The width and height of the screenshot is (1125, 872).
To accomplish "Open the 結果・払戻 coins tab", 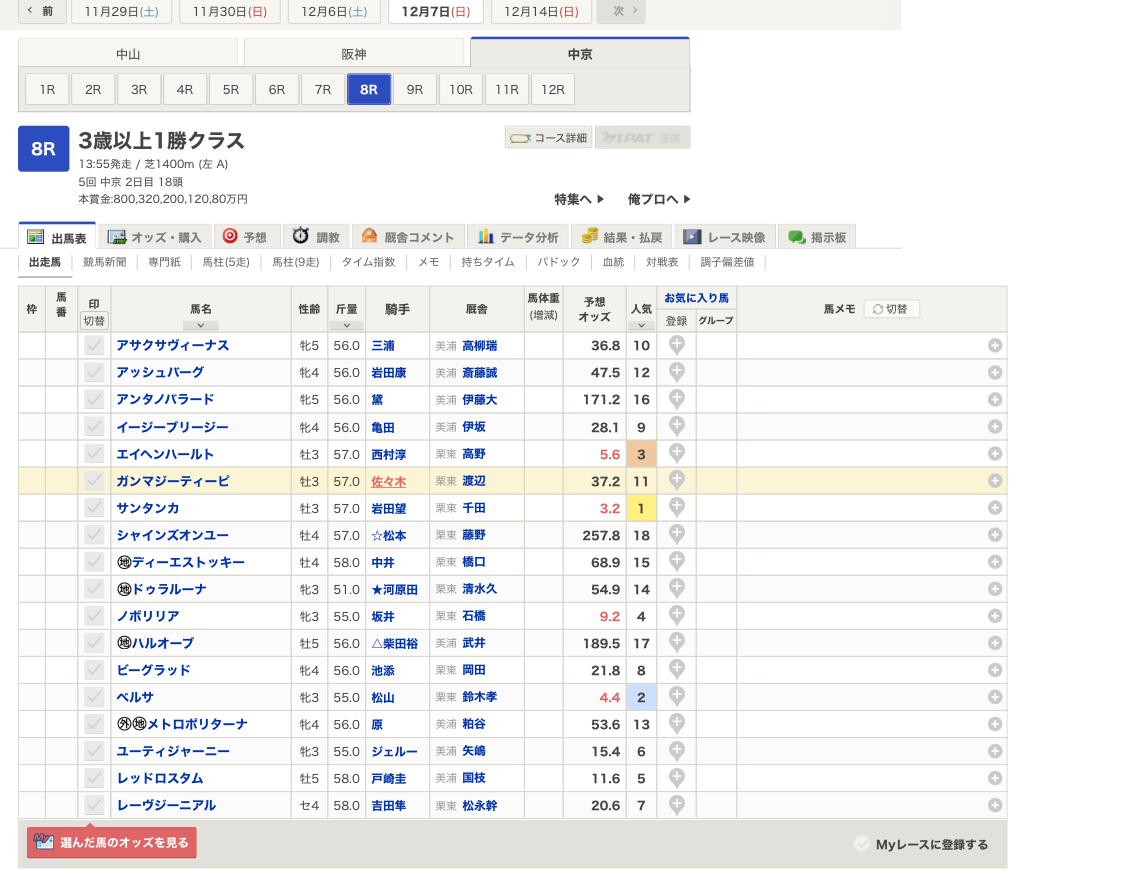I will click(622, 237).
